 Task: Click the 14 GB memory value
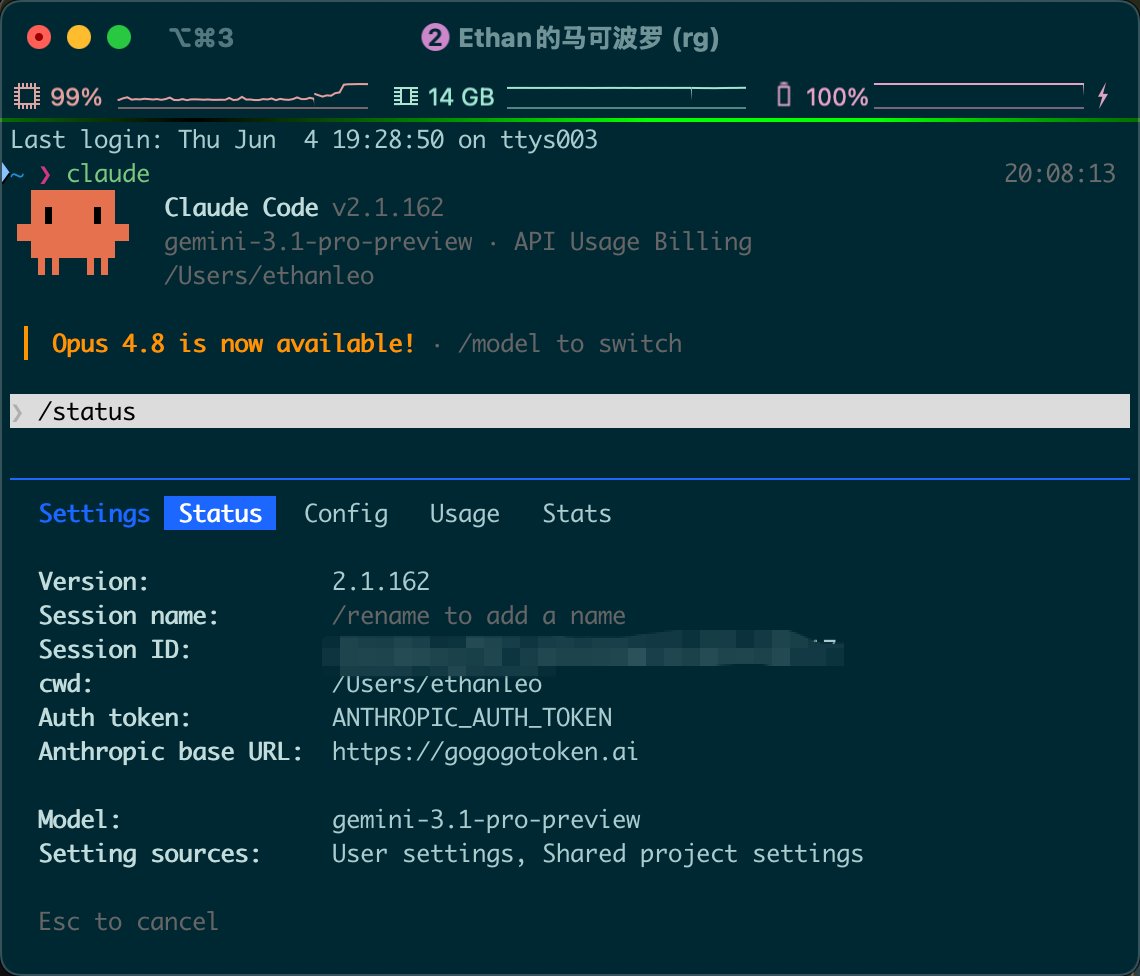pyautogui.click(x=461, y=97)
